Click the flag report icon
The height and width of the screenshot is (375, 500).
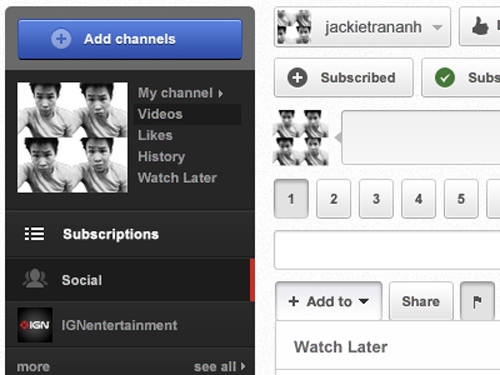[x=477, y=301]
